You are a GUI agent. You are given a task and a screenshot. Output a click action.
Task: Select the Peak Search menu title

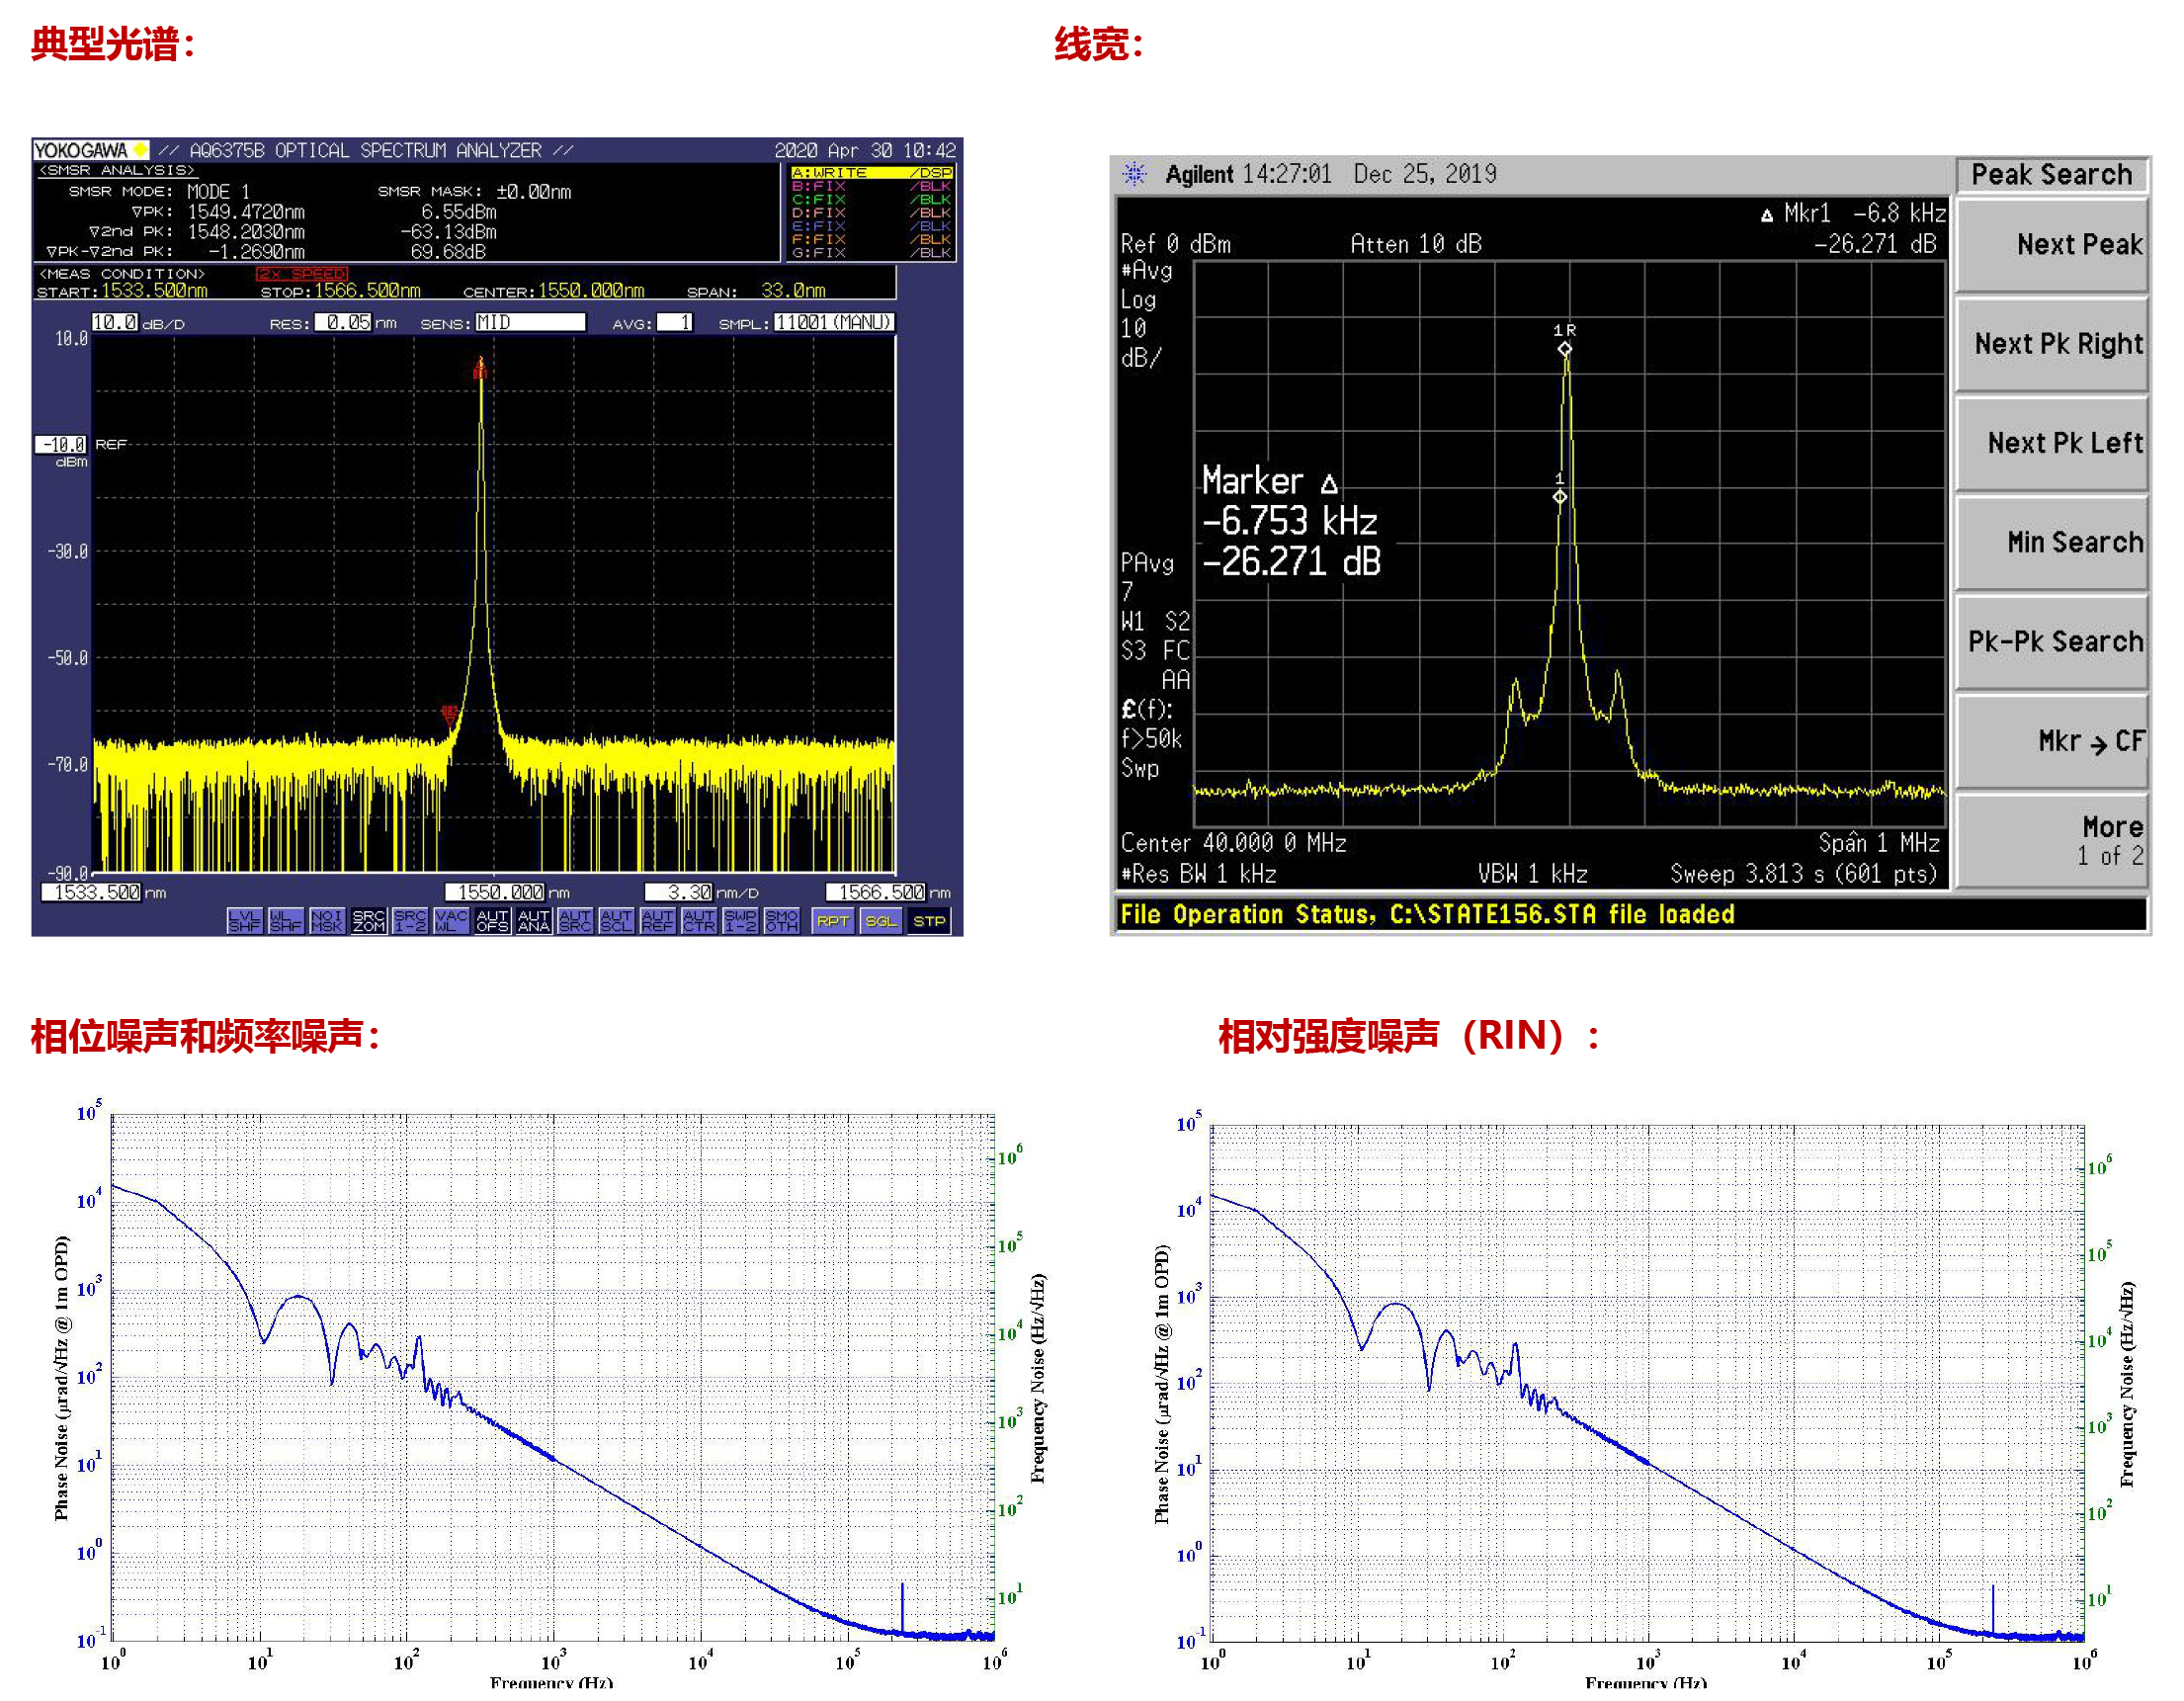tap(2051, 175)
